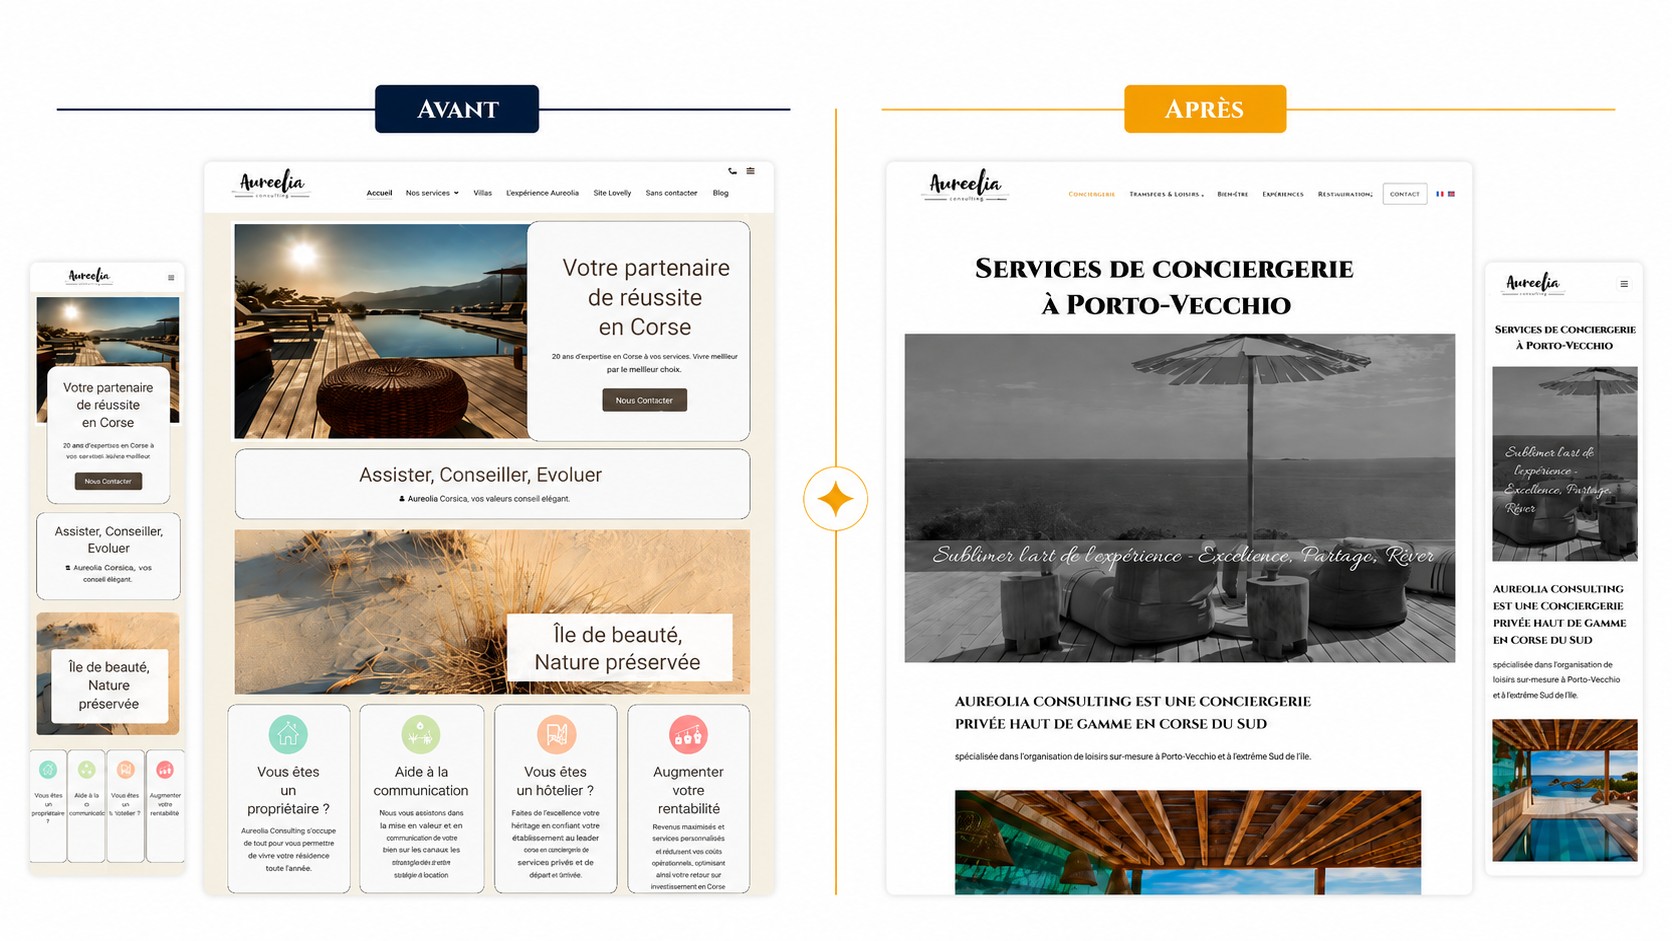Click Assister, Conseiller, Evoluer card in the Avant mobile preview
This screenshot has width=1672, height=941.
pyautogui.click(x=108, y=556)
